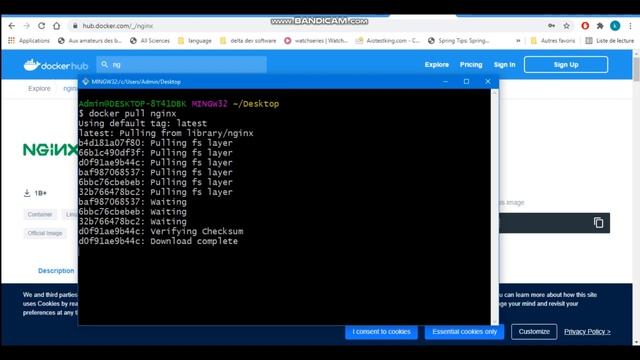
Task: Open Chrome's home page icon
Action: tap(56, 26)
